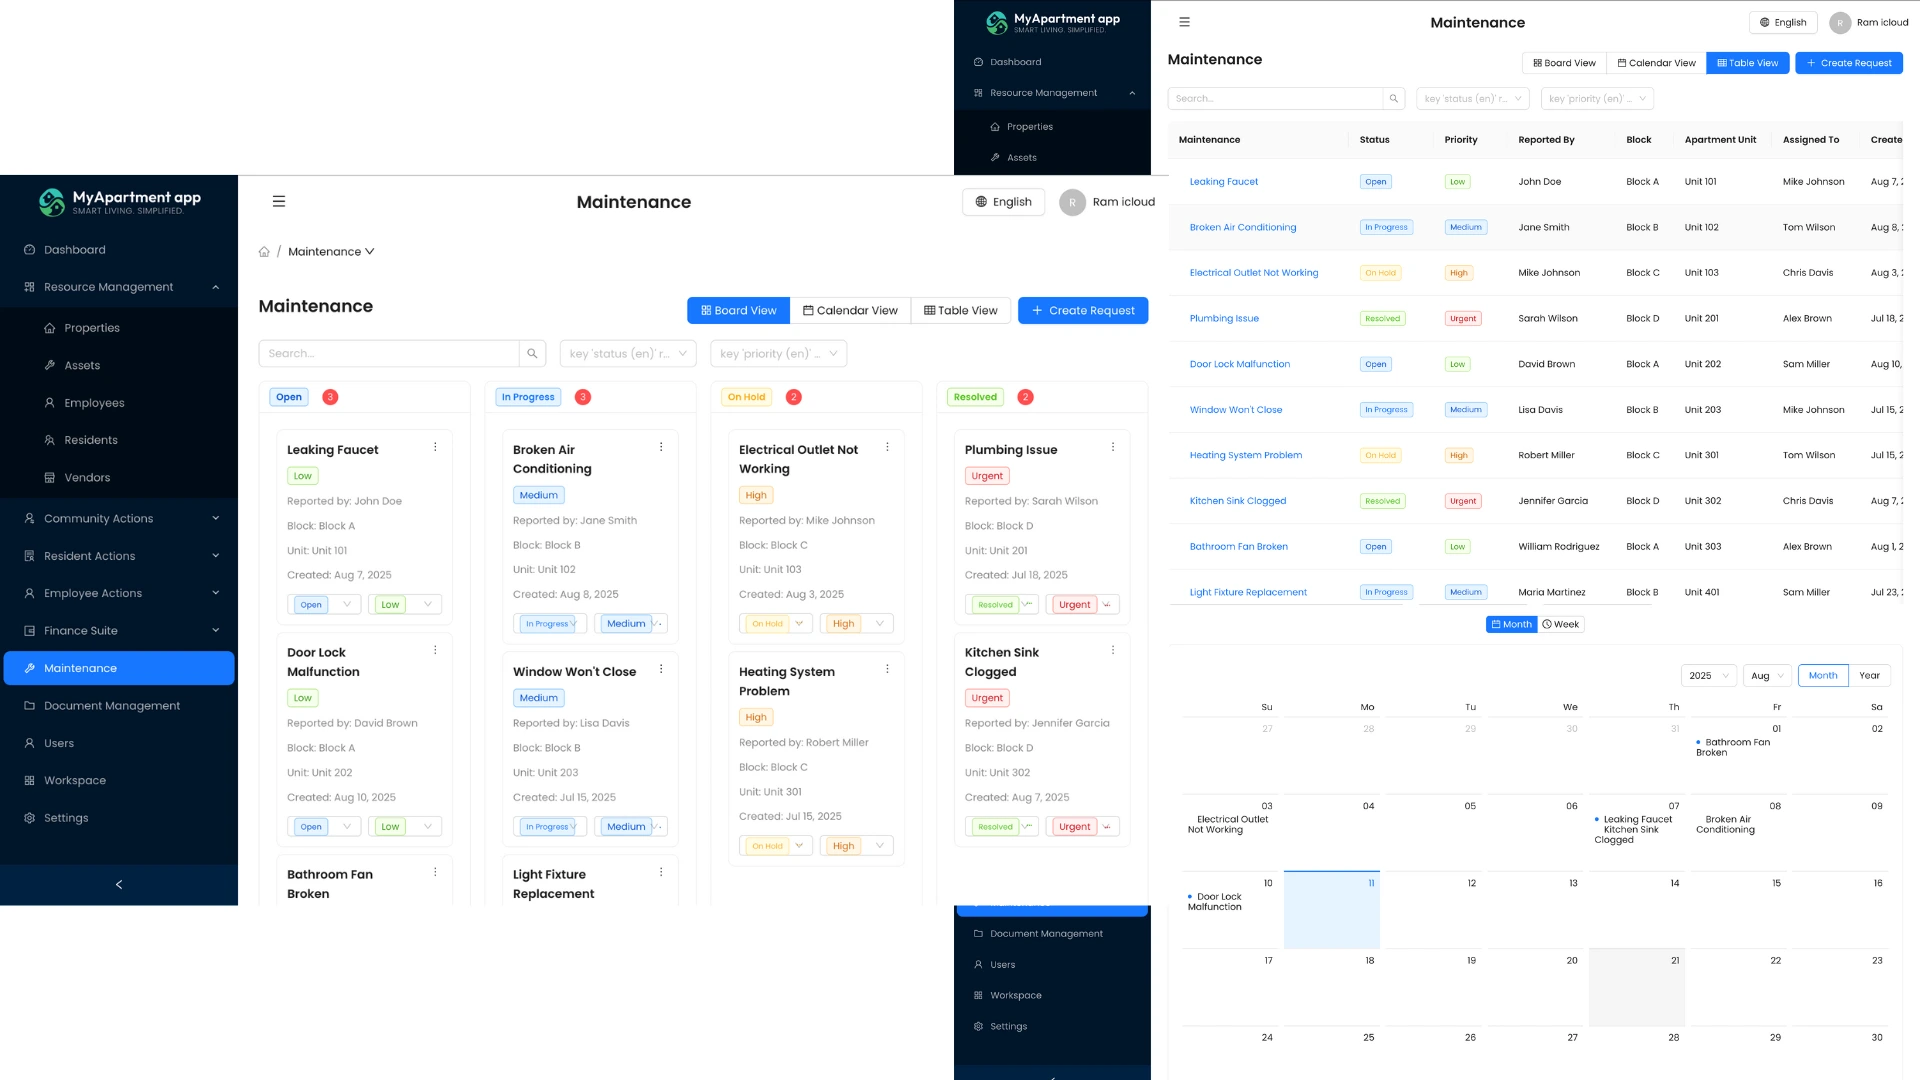This screenshot has height=1080, width=1920.
Task: Click search magnifier button in table view
Action: [x=1393, y=98]
